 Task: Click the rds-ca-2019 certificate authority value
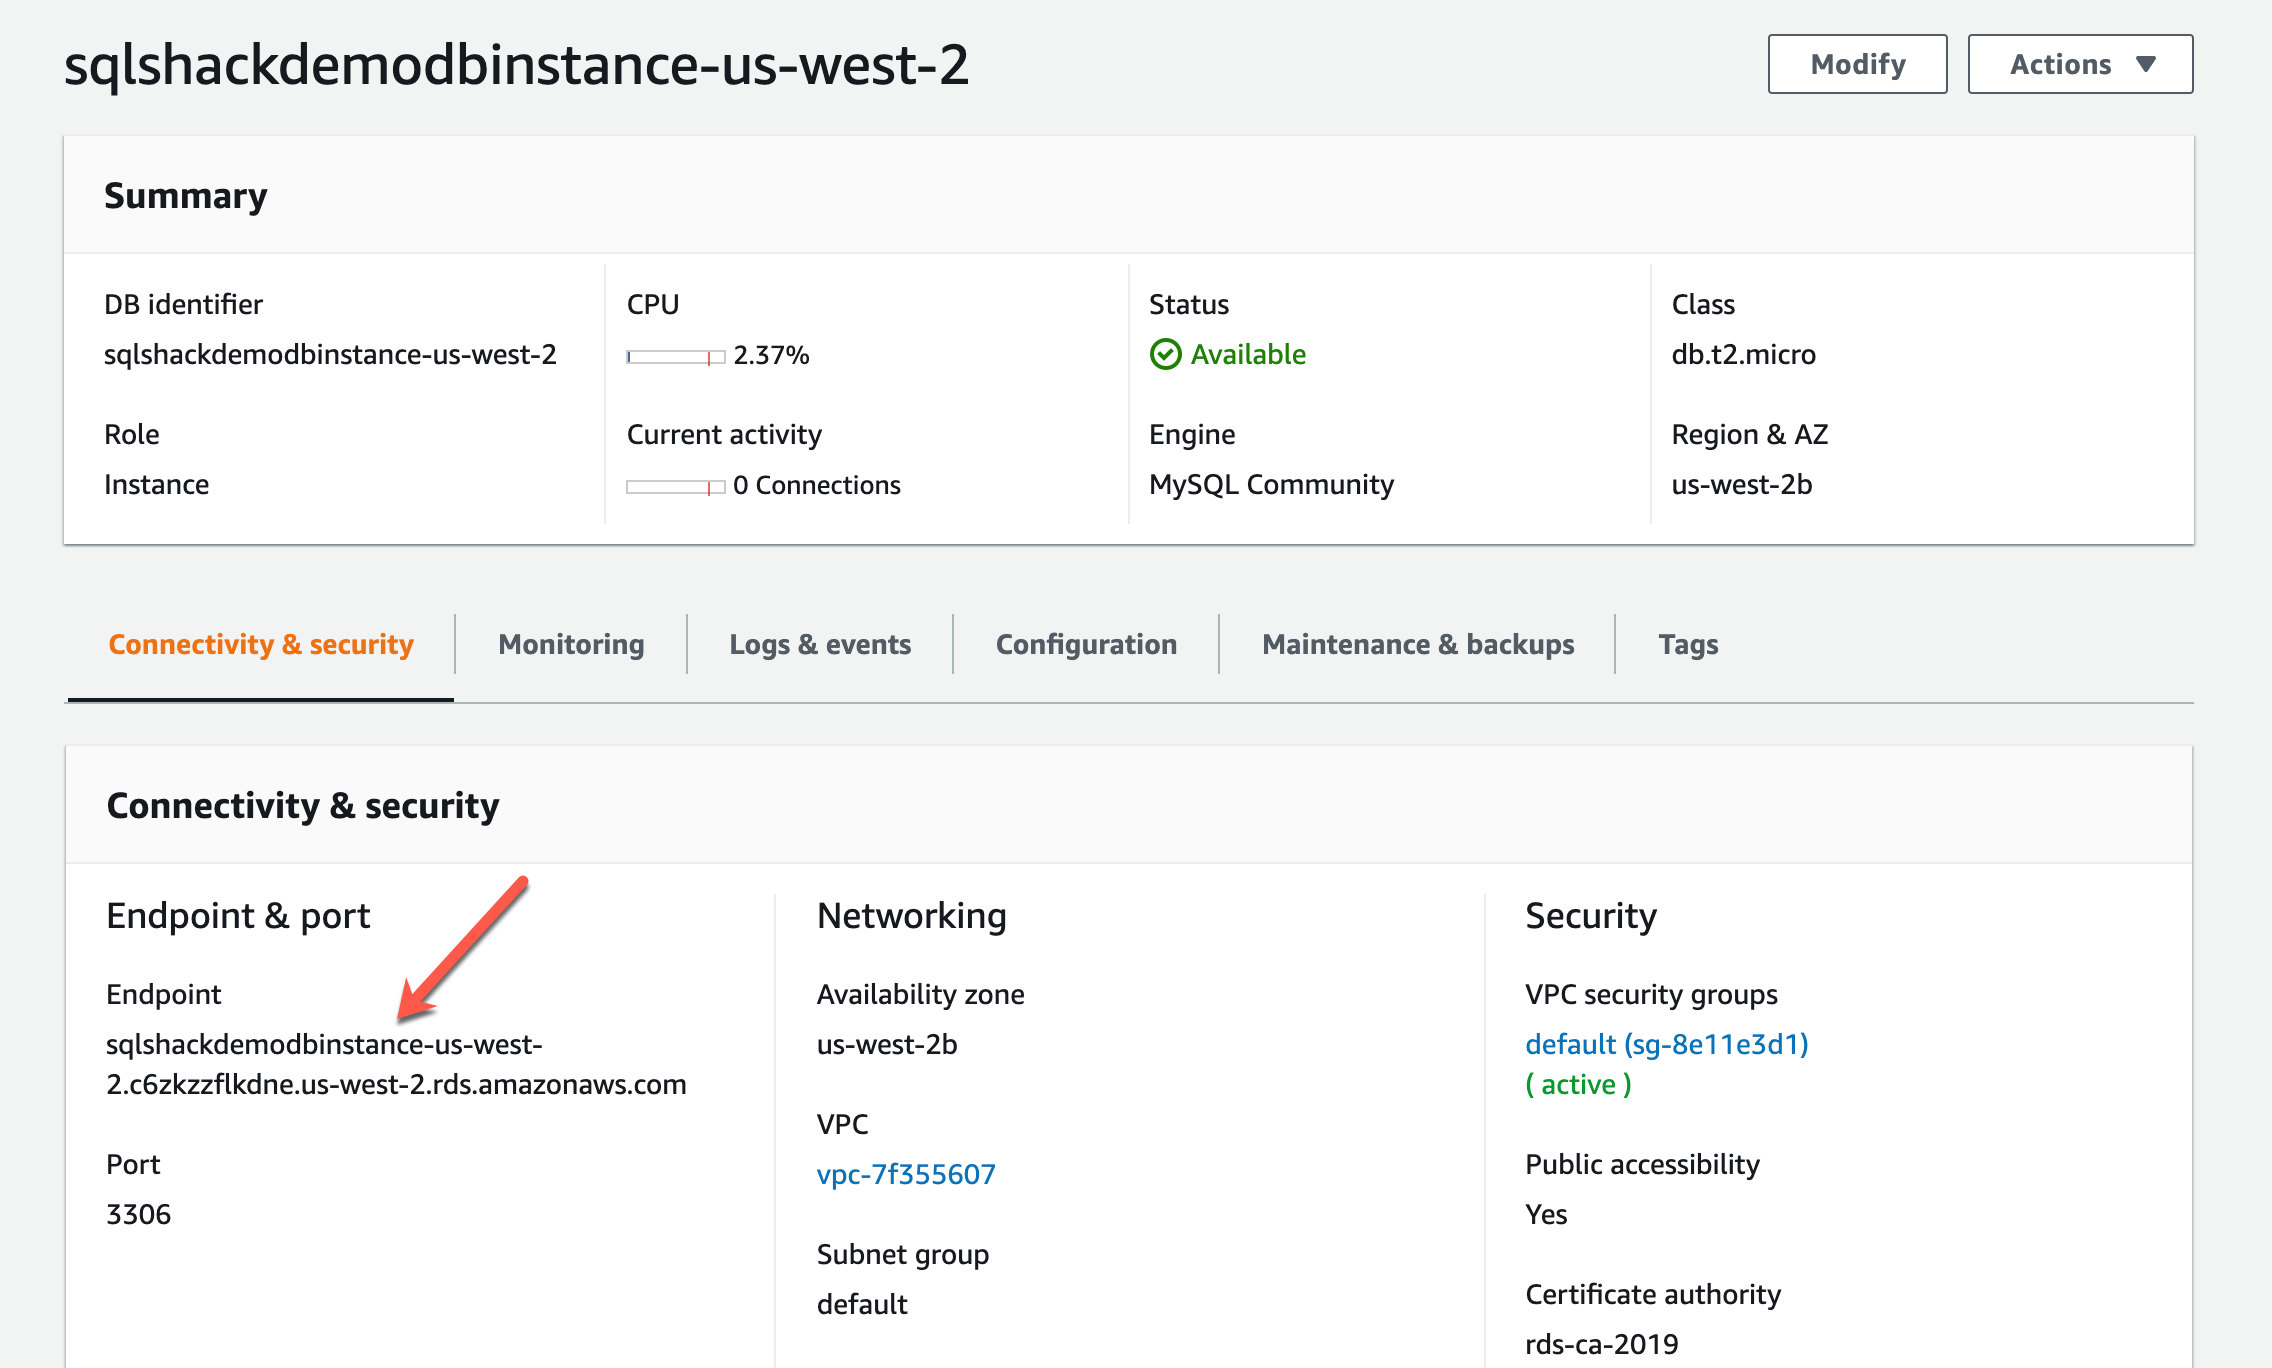pos(1601,1344)
